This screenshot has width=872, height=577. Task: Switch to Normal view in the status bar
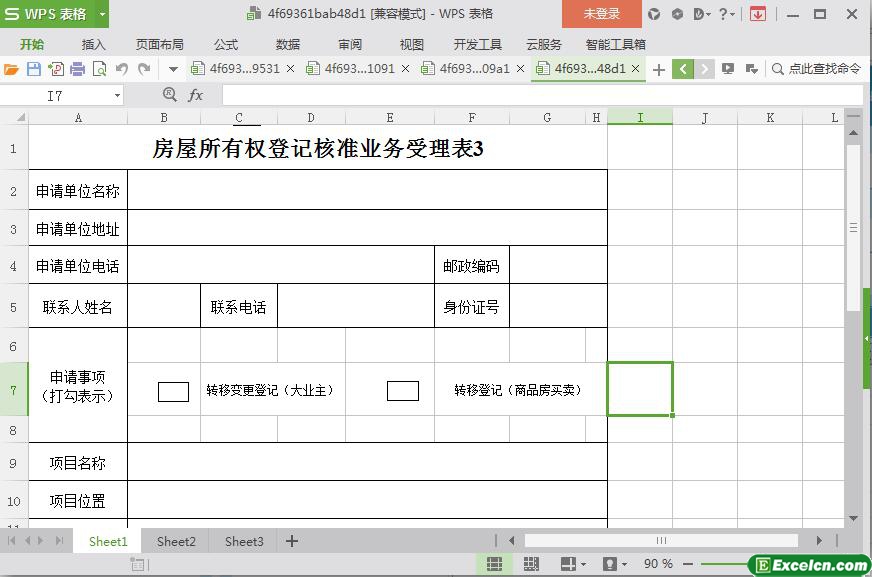click(x=494, y=564)
